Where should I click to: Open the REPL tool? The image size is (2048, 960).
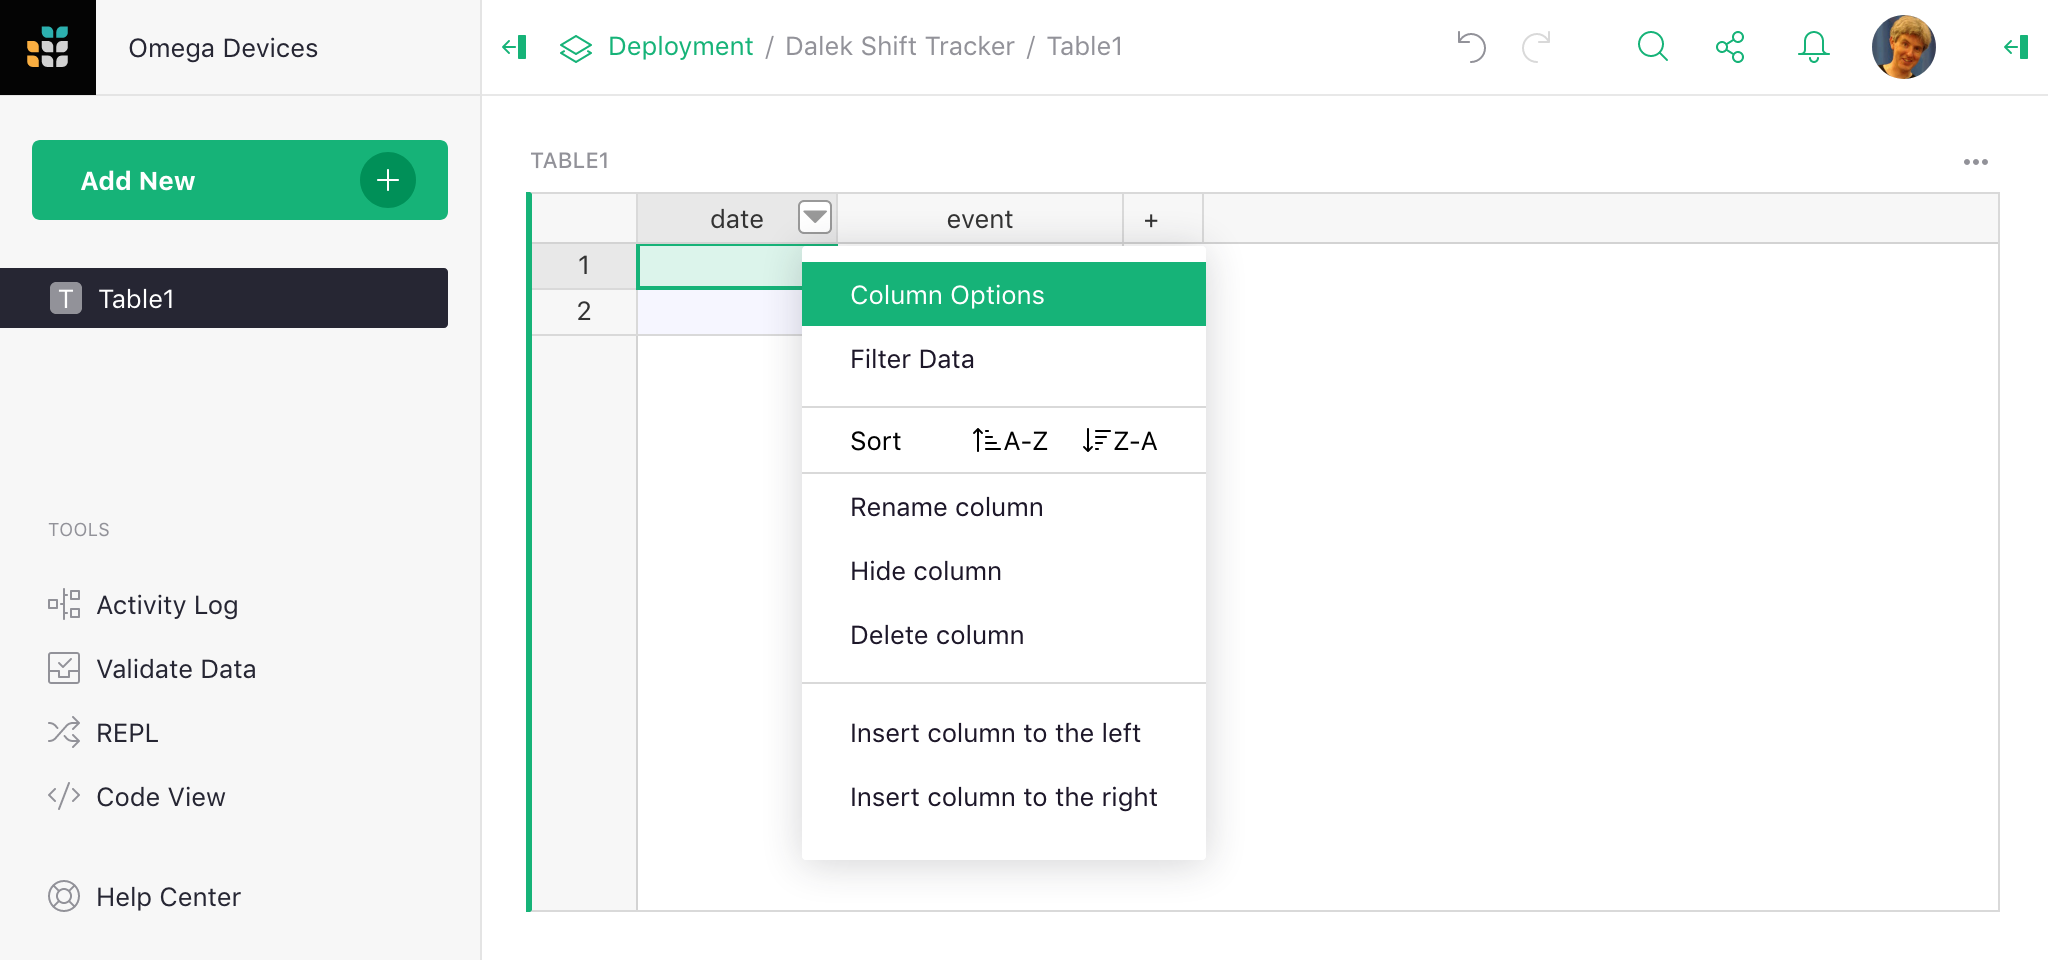[x=127, y=732]
